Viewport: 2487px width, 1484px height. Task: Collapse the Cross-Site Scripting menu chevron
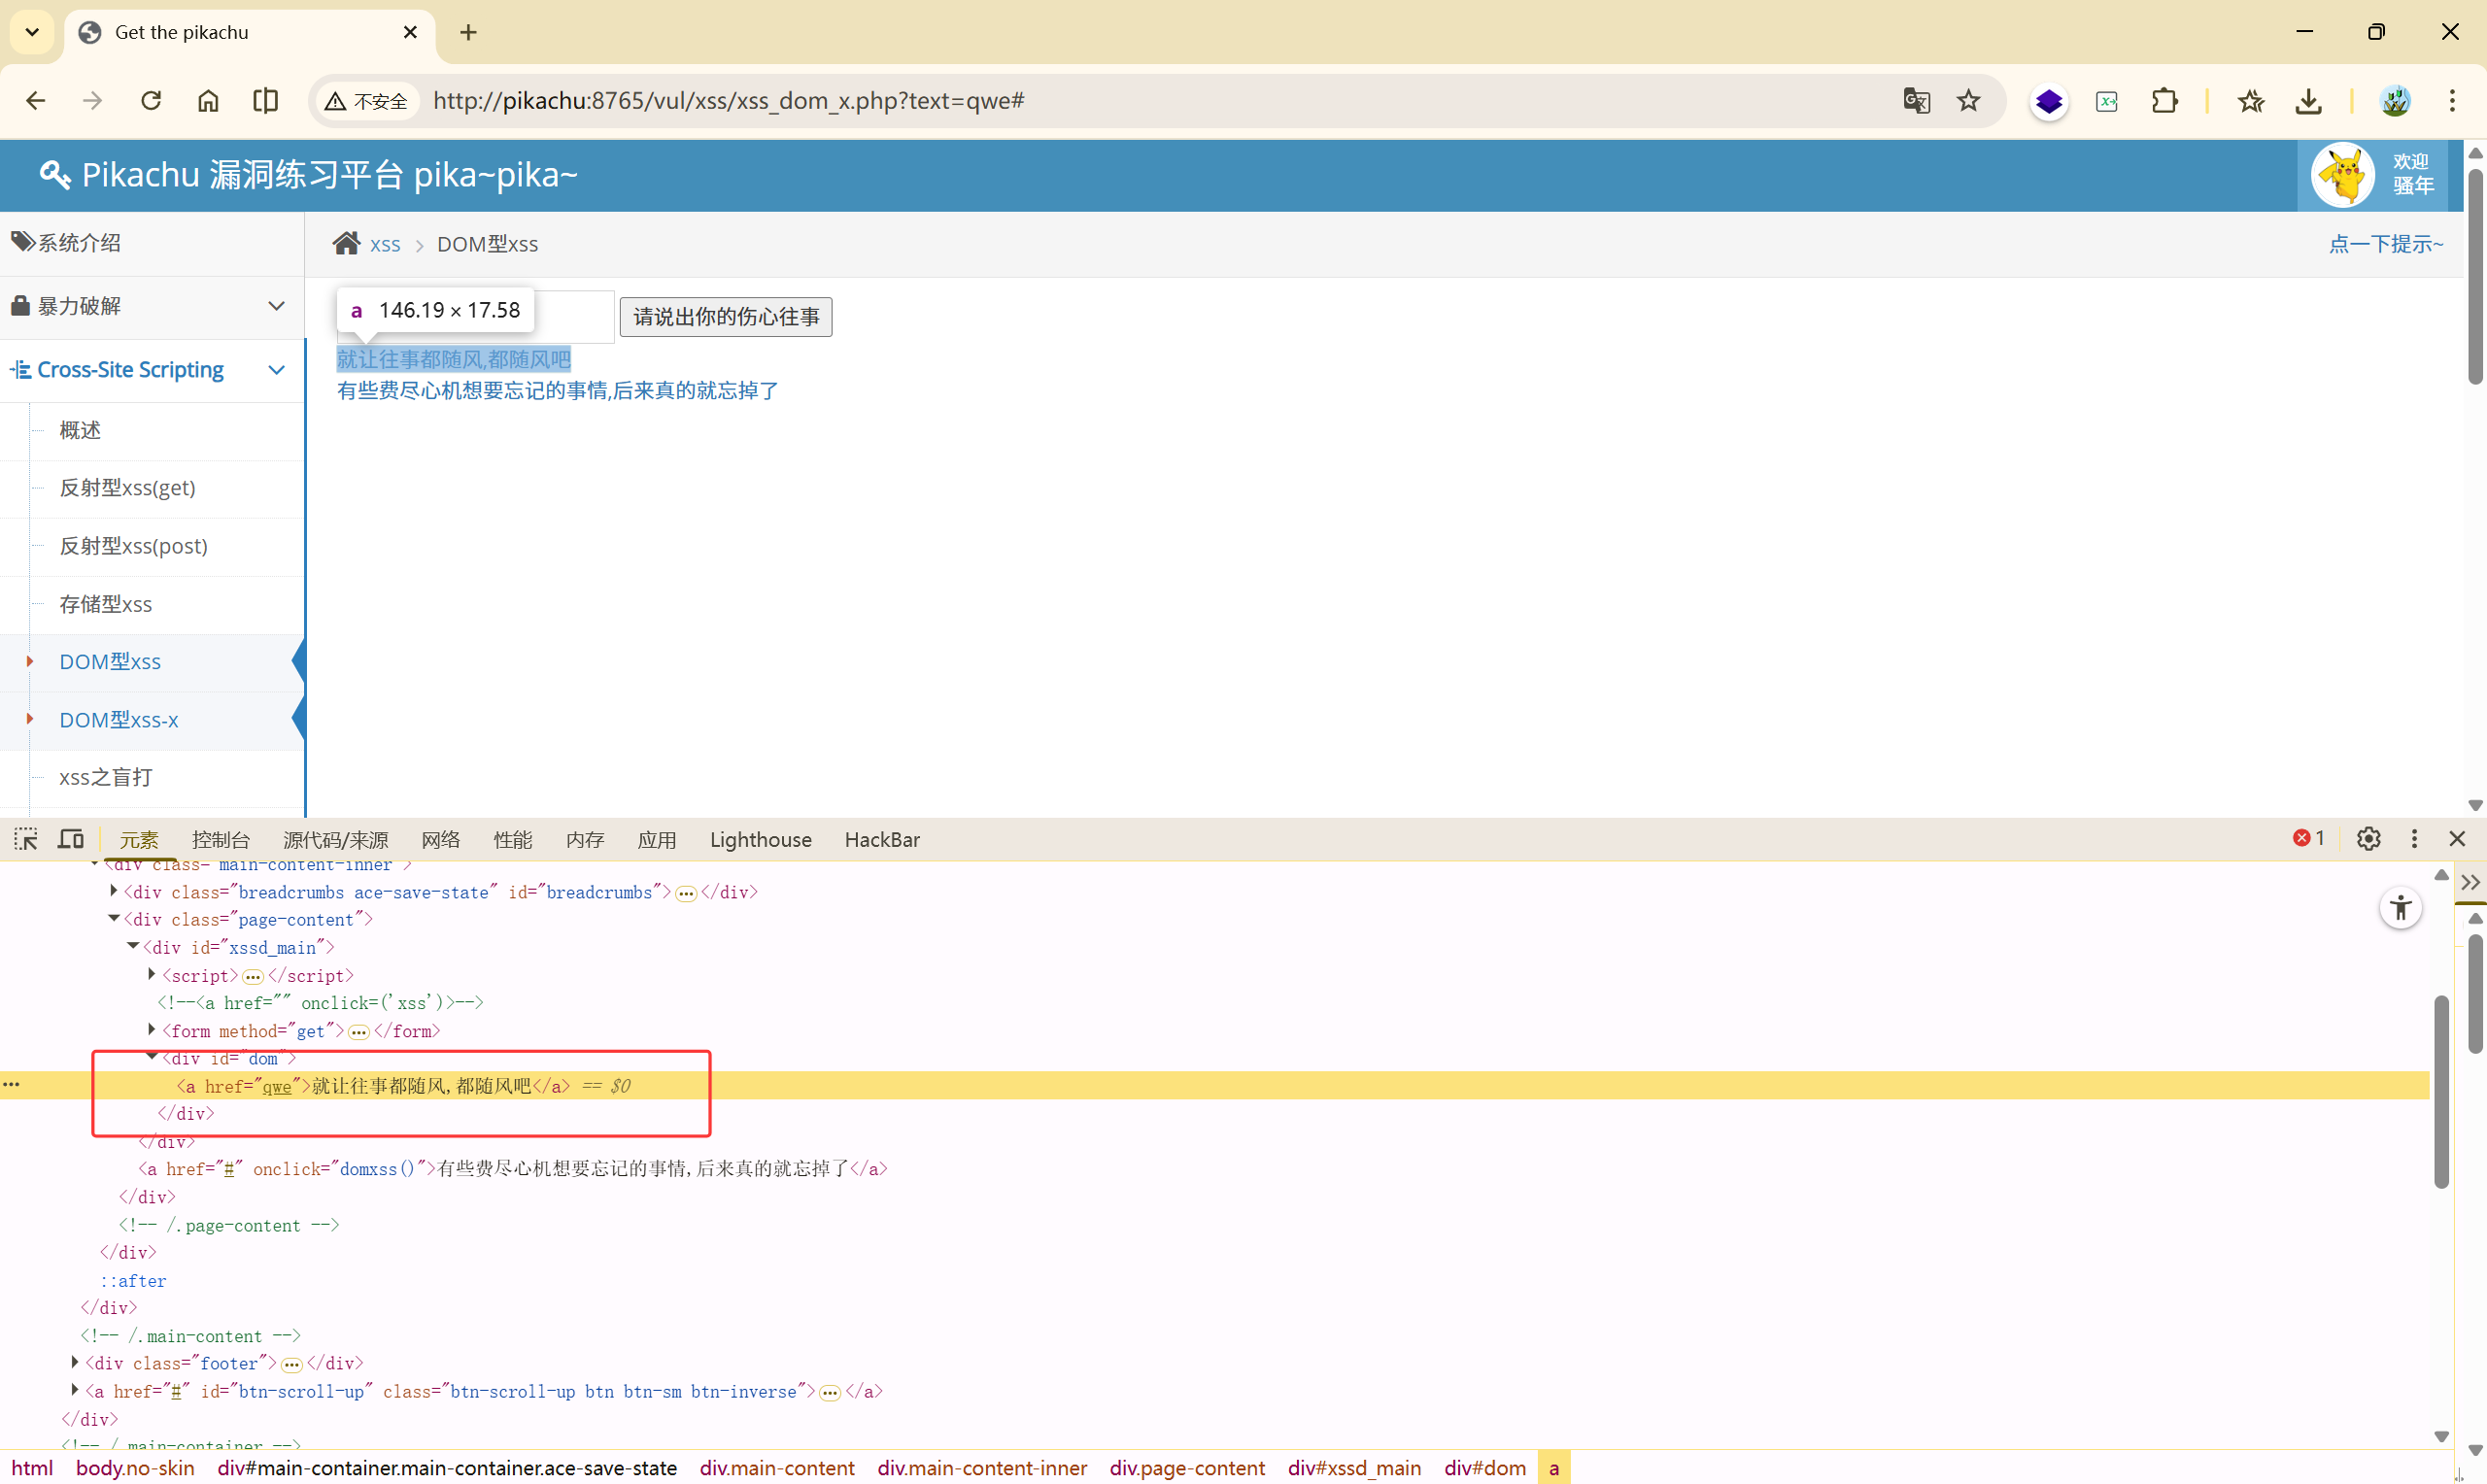tap(277, 370)
